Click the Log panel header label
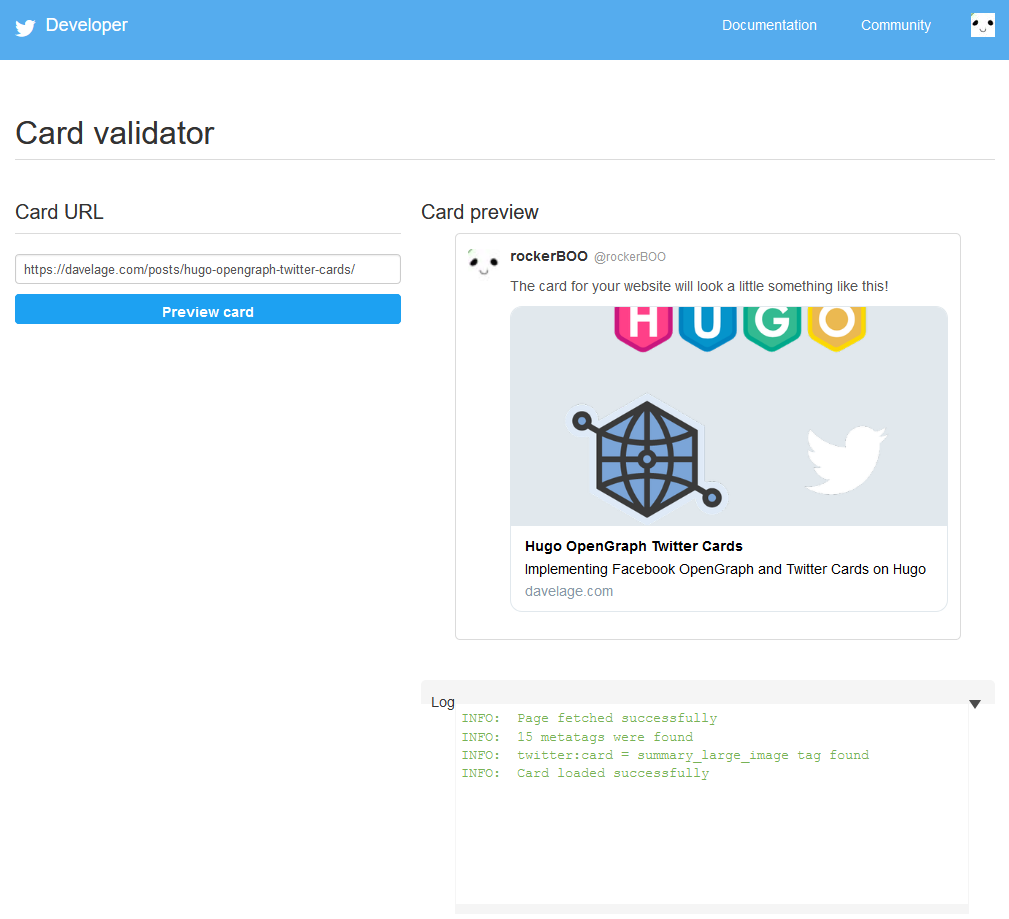Image resolution: width=1009 pixels, height=919 pixels. pos(443,702)
